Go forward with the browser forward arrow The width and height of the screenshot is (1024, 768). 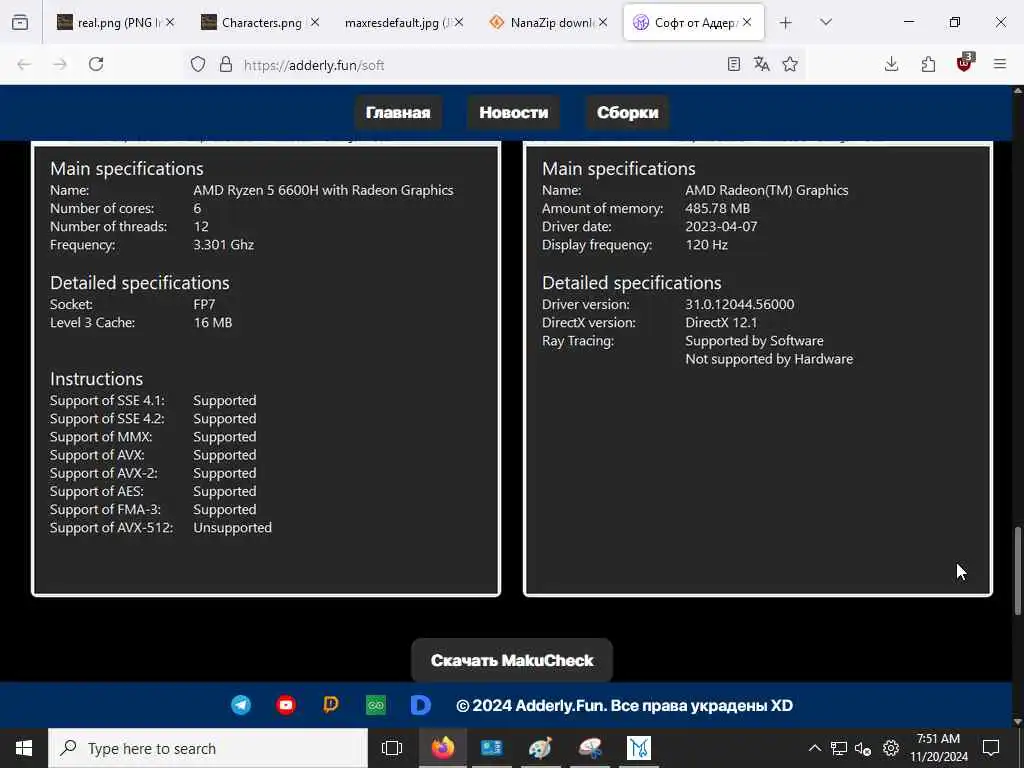point(60,64)
